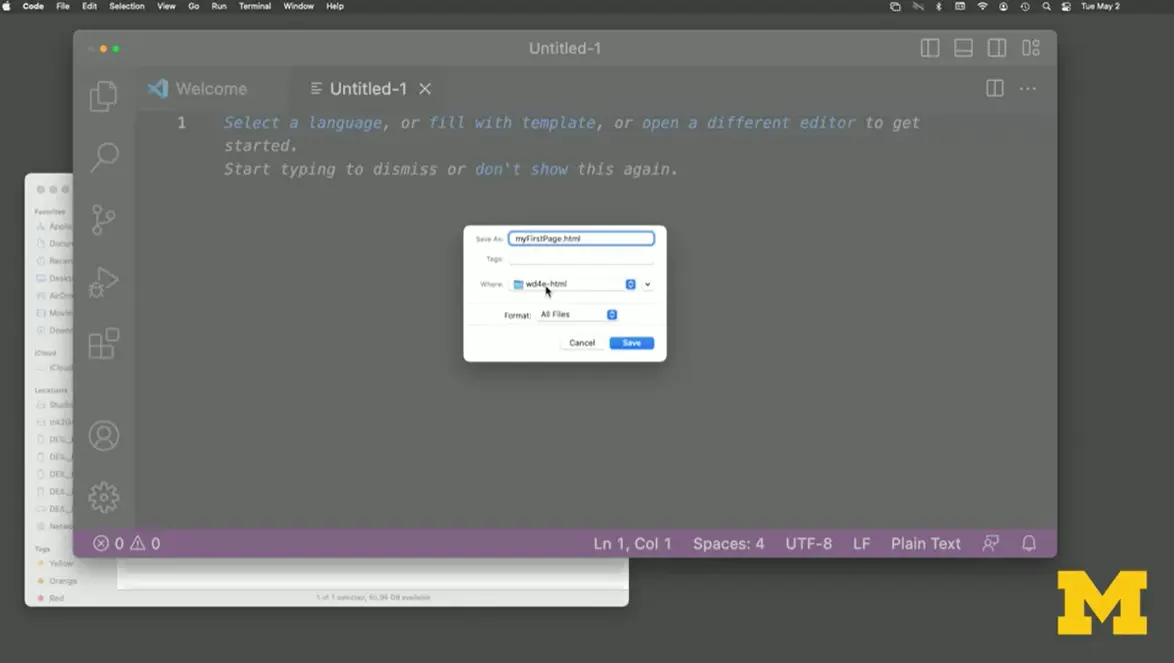Expand the save dialog with the chevron
Image resolution: width=1174 pixels, height=663 pixels.
[x=646, y=284]
